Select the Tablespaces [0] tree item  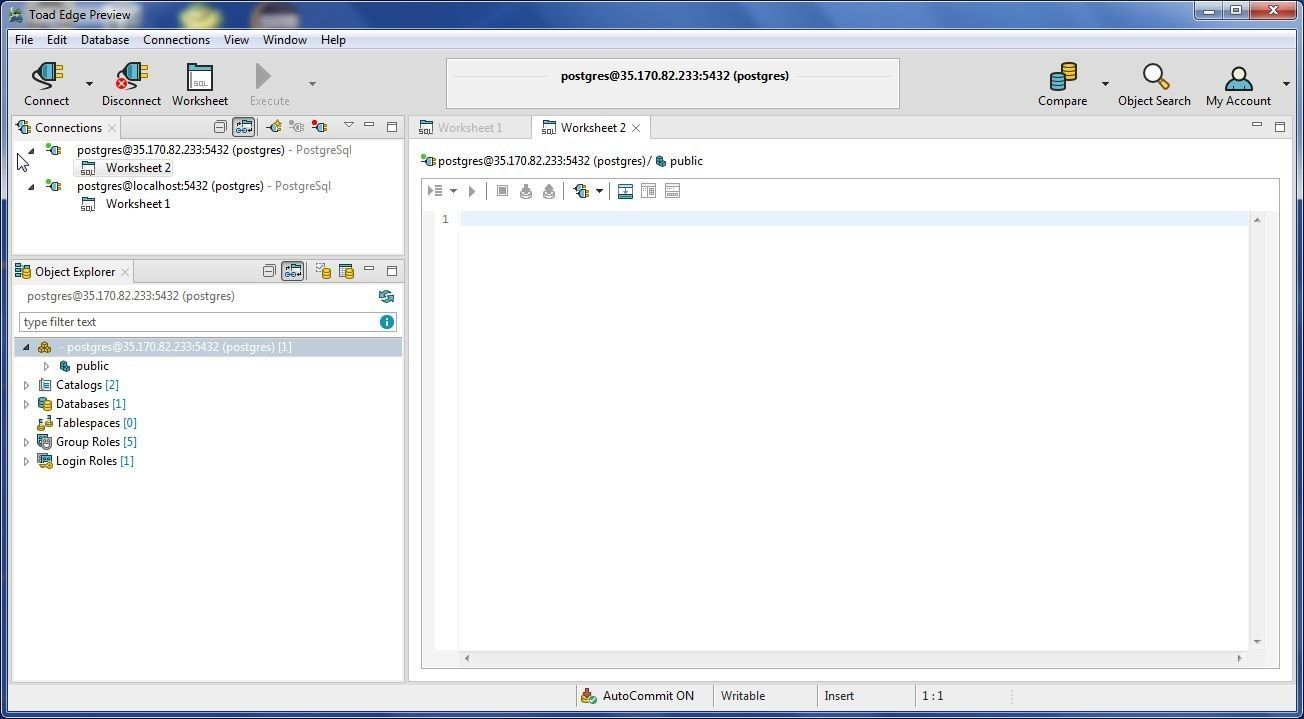(96, 423)
